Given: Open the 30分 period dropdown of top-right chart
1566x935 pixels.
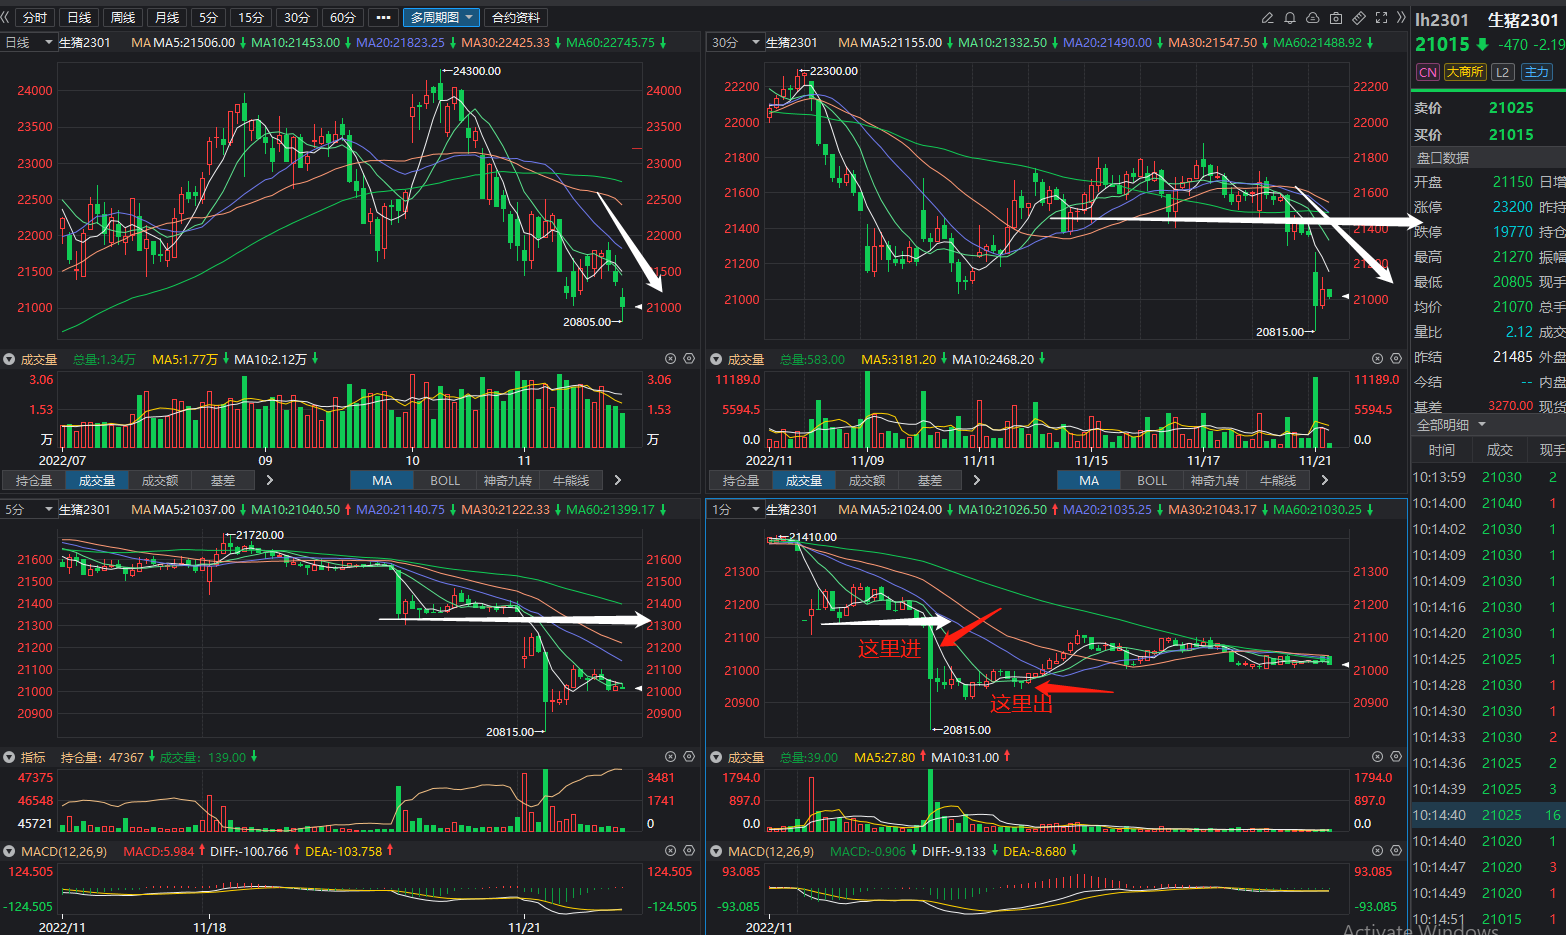Looking at the screenshot, I should click(735, 43).
